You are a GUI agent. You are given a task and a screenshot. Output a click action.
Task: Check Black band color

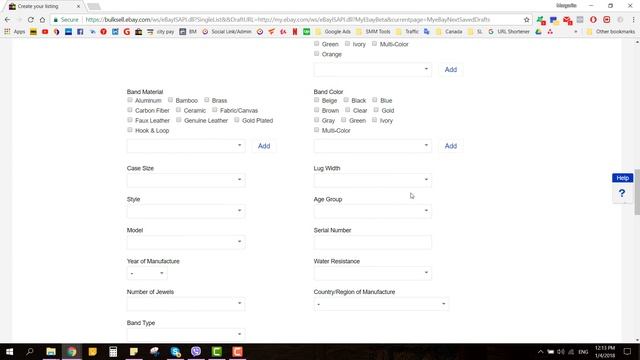pos(346,100)
